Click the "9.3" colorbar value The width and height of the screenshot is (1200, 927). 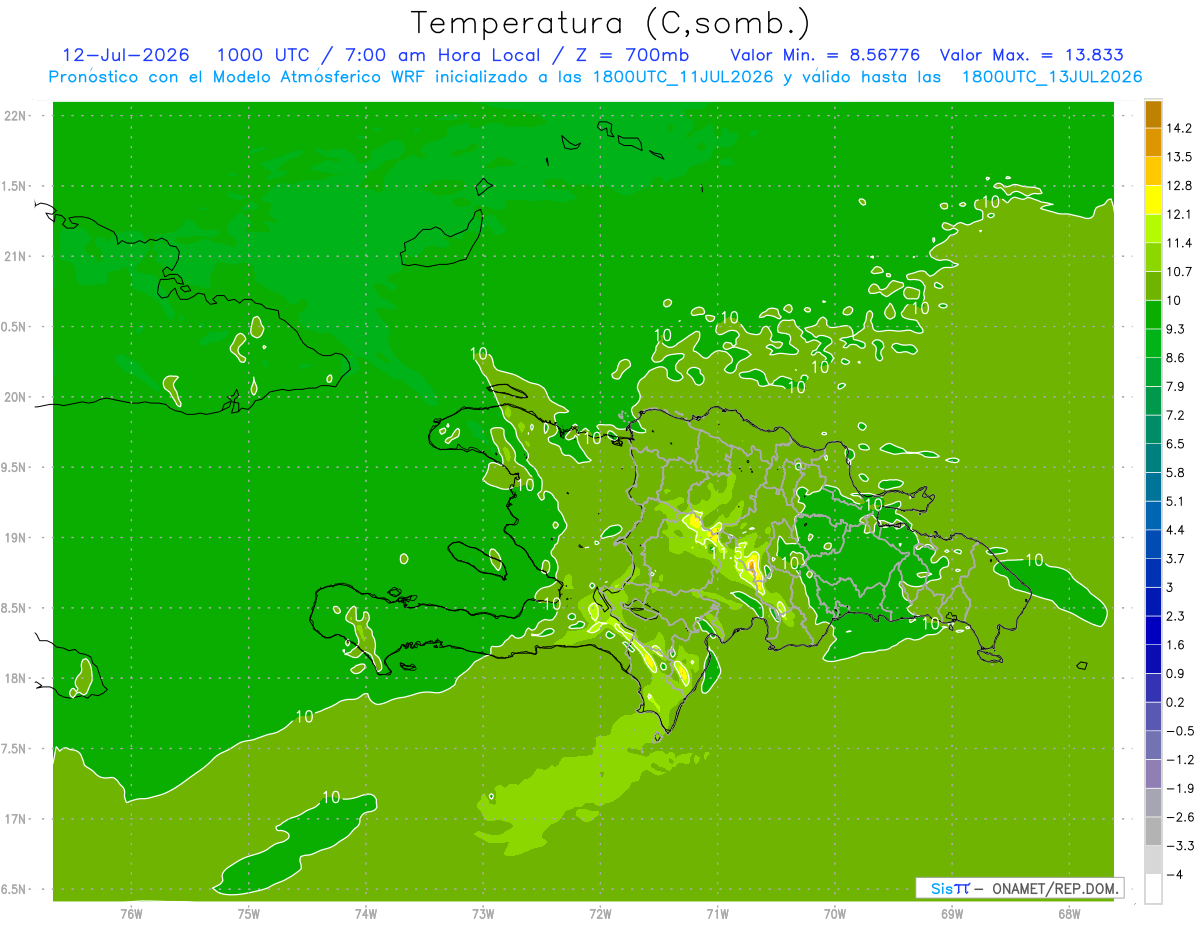click(1176, 329)
